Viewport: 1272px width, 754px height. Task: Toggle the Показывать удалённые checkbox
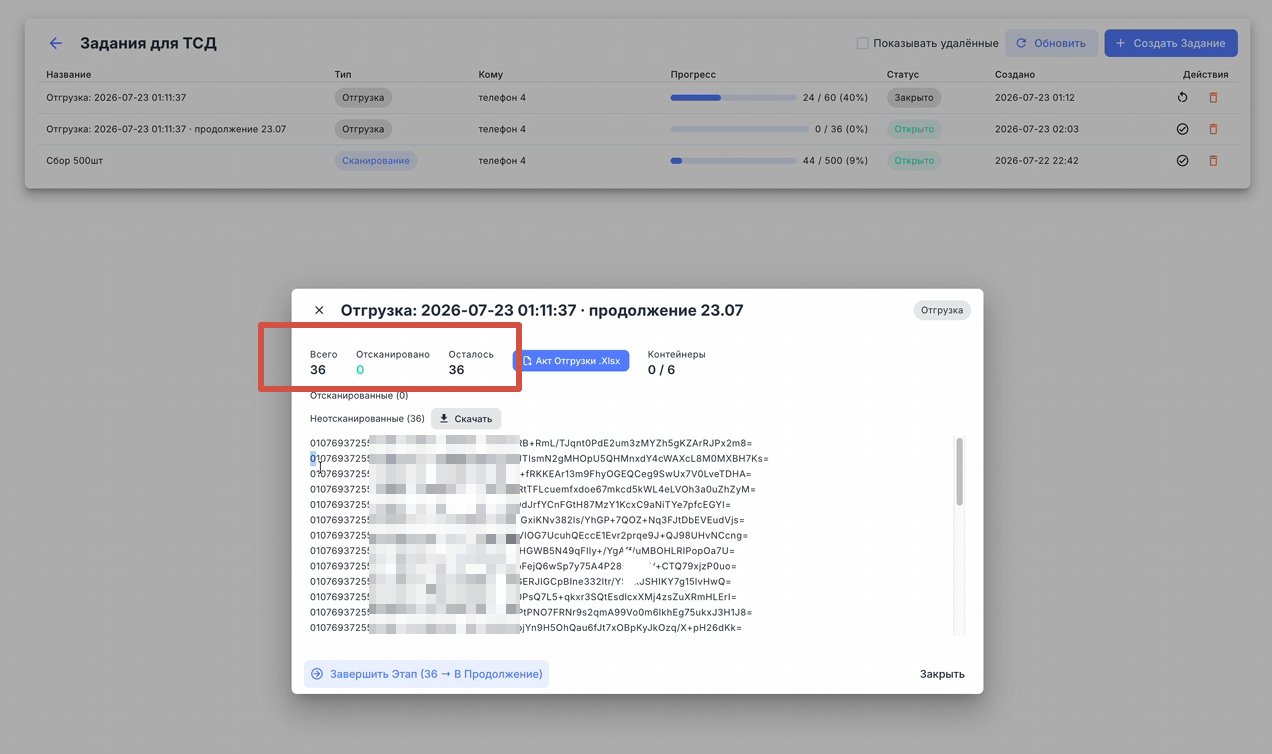coord(862,43)
